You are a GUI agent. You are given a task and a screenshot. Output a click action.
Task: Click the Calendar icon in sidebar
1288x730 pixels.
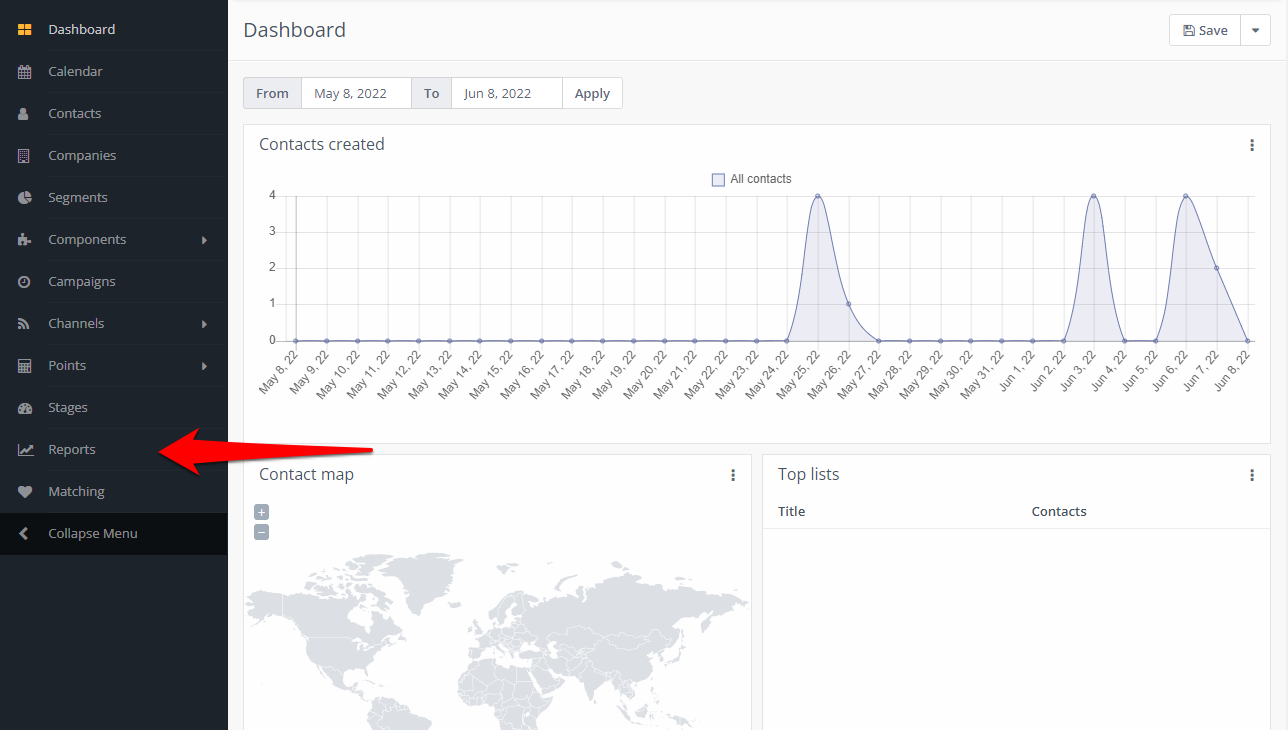pyautogui.click(x=25, y=72)
